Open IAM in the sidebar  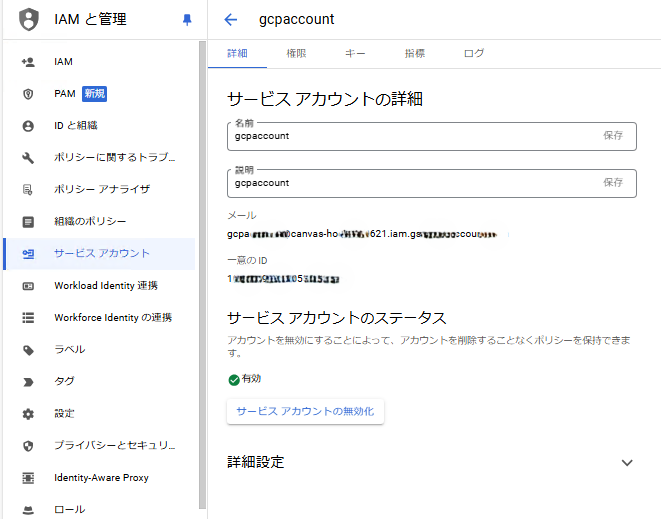tap(99, 62)
